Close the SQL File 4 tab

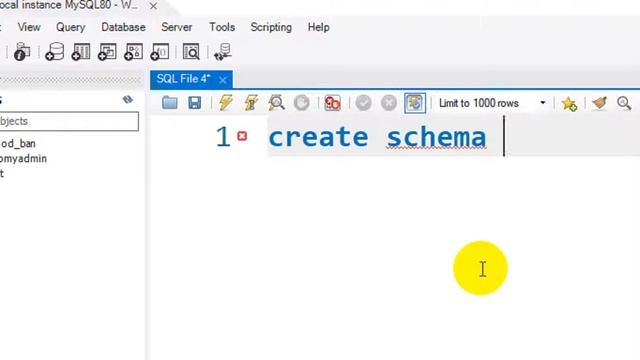click(222, 80)
